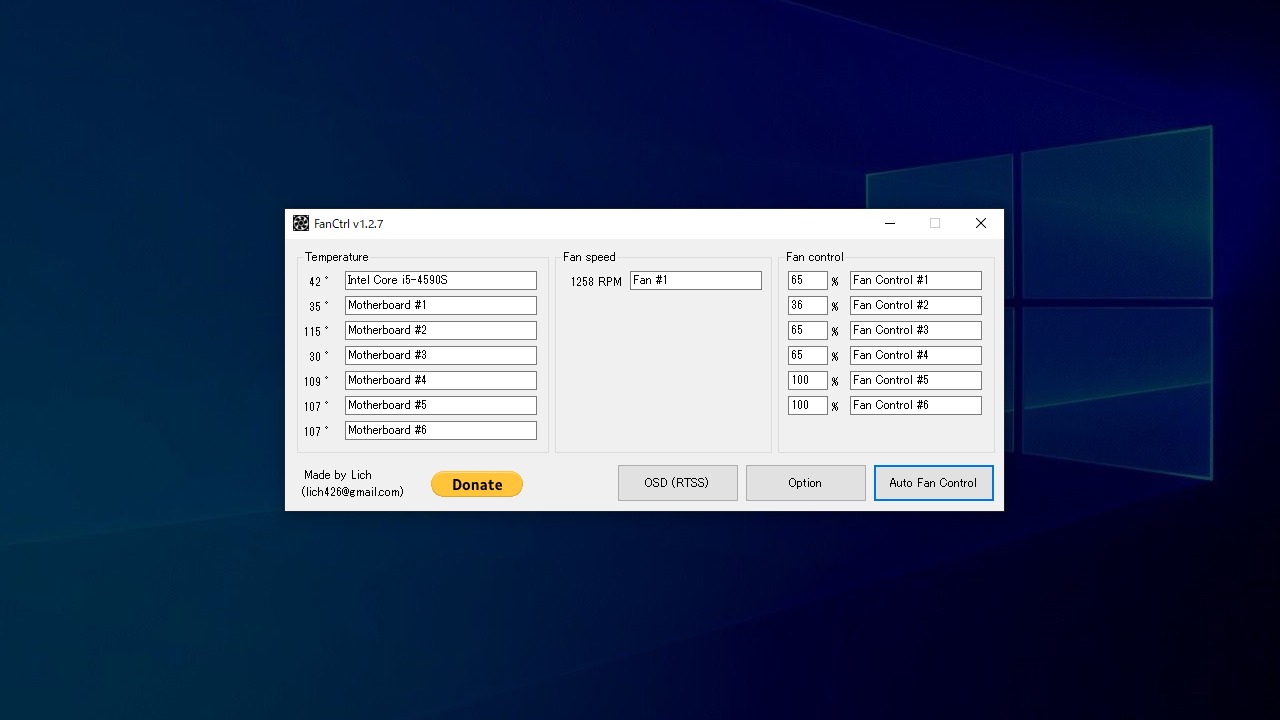Edit the Fan Control #2 name field
Image resolution: width=1280 pixels, height=720 pixels.
click(916, 306)
